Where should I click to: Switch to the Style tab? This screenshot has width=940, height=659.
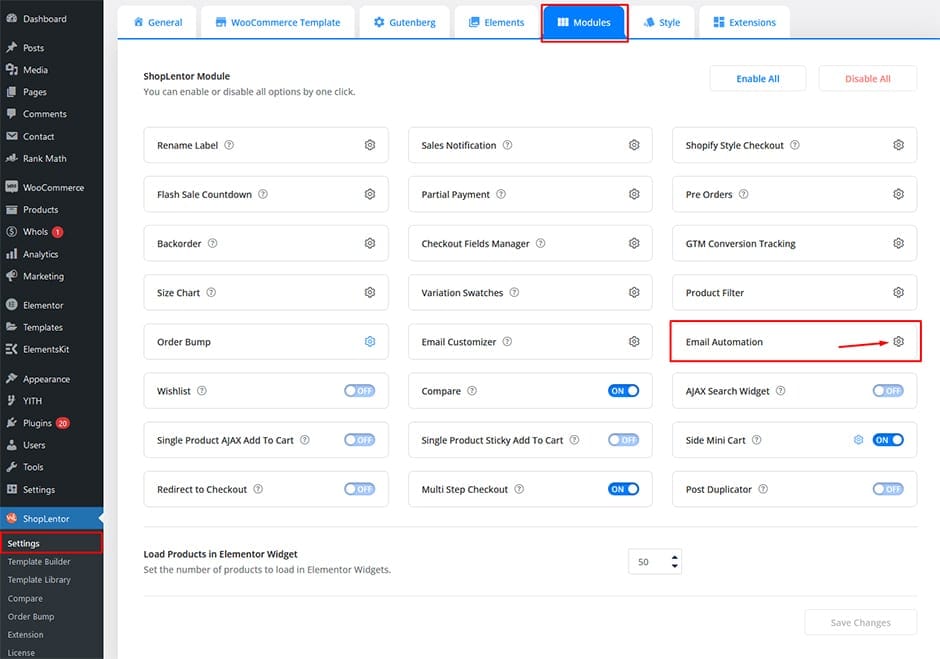(663, 21)
